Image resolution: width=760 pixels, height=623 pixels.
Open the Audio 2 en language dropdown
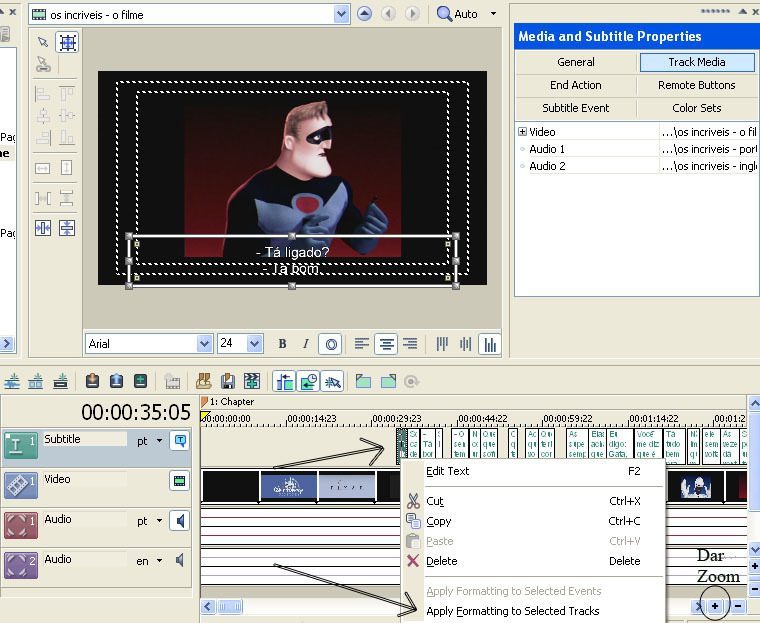coord(159,561)
